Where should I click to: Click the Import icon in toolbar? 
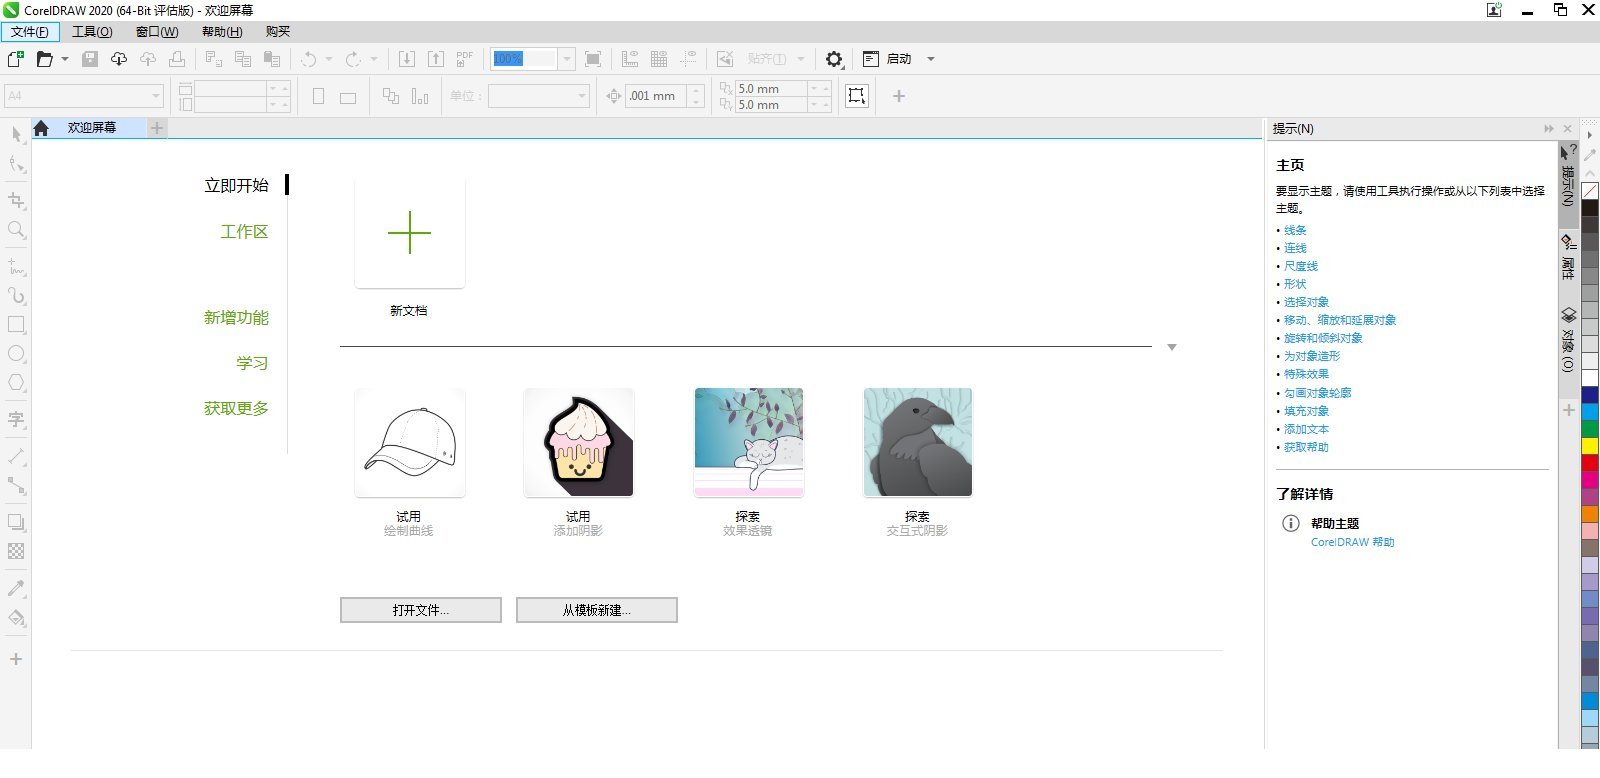(x=407, y=59)
